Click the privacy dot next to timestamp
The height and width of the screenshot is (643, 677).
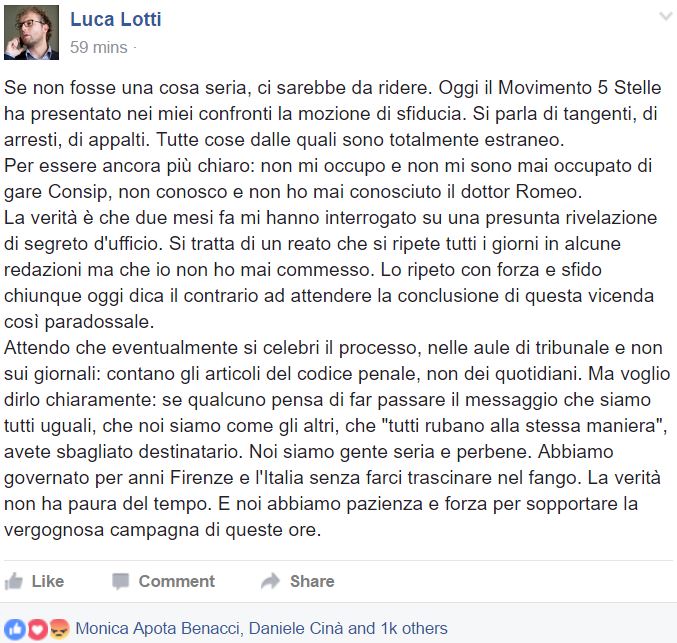(135, 48)
